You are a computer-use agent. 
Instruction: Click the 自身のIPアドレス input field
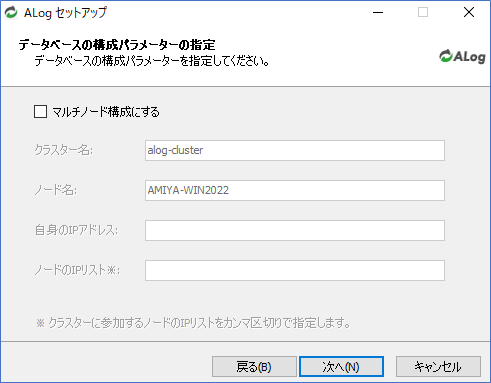coord(295,230)
